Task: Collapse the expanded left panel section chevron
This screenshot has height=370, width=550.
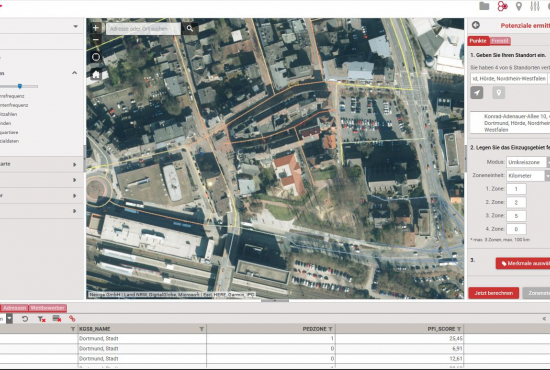Action: coord(74,73)
